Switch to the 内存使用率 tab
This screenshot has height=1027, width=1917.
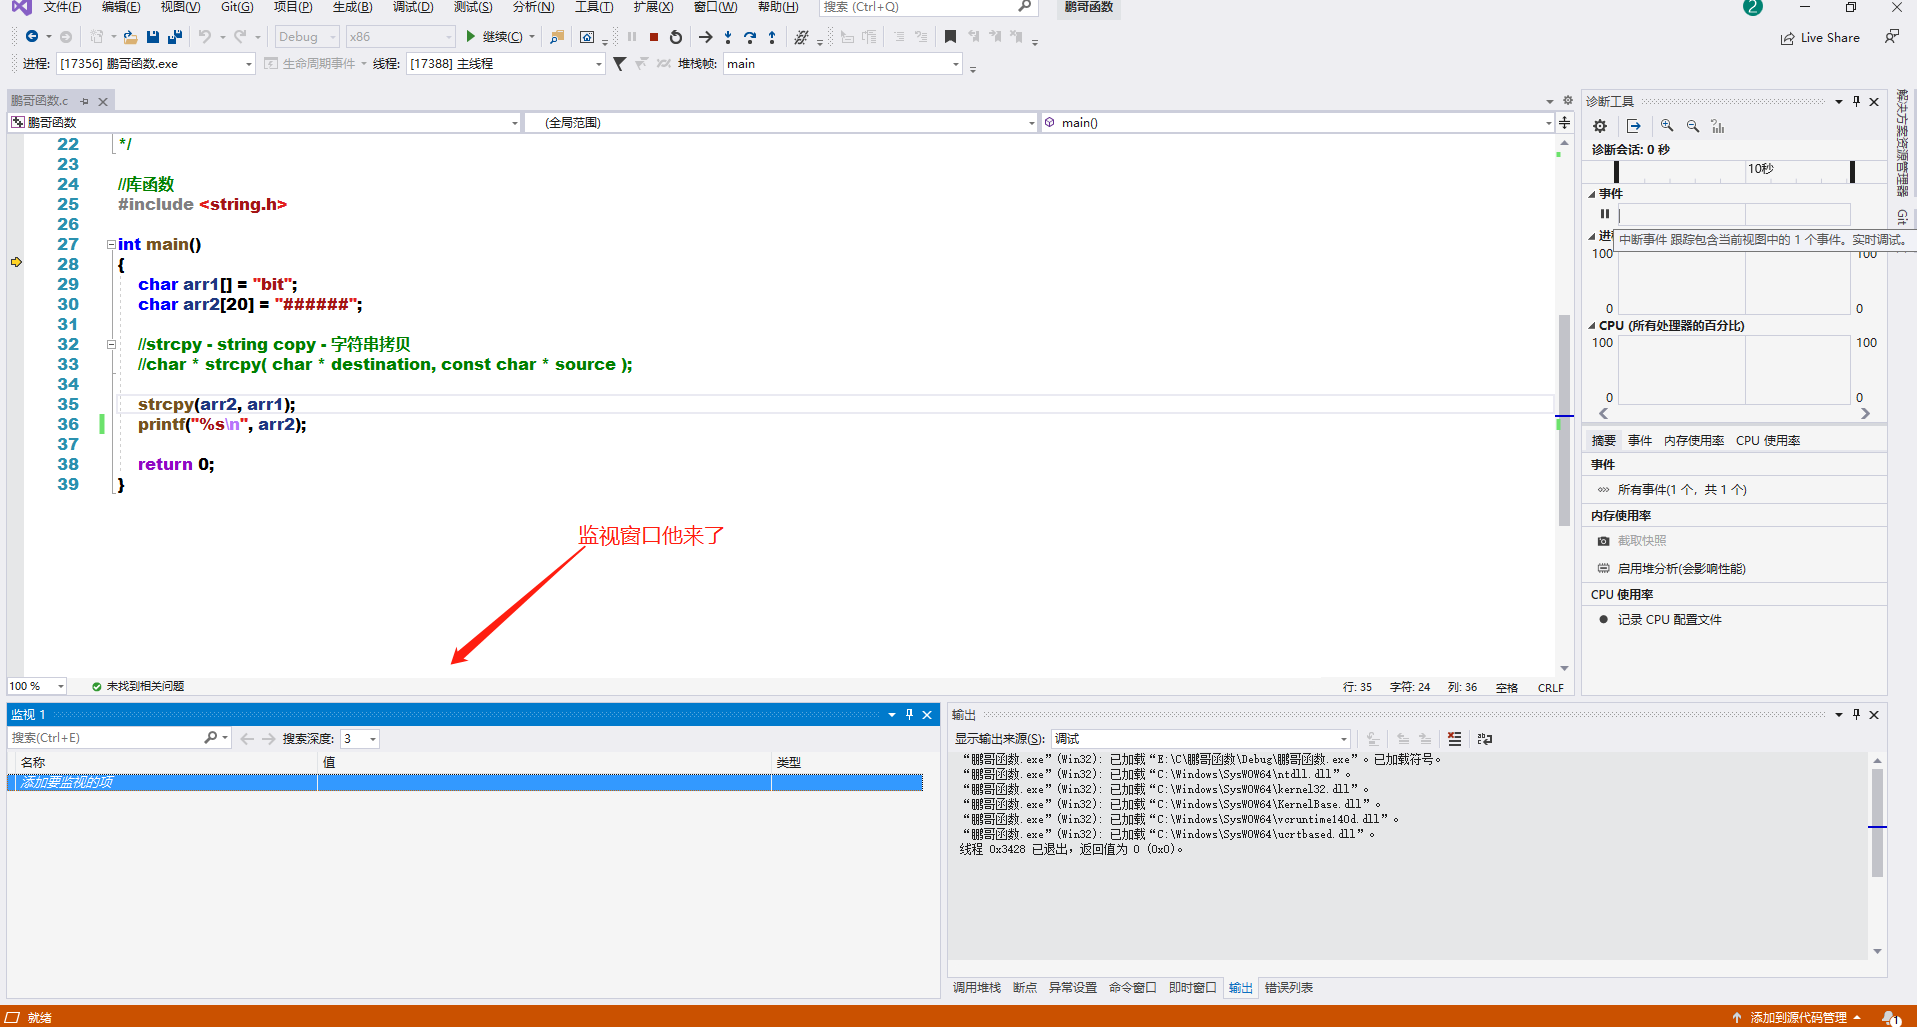tap(1694, 441)
